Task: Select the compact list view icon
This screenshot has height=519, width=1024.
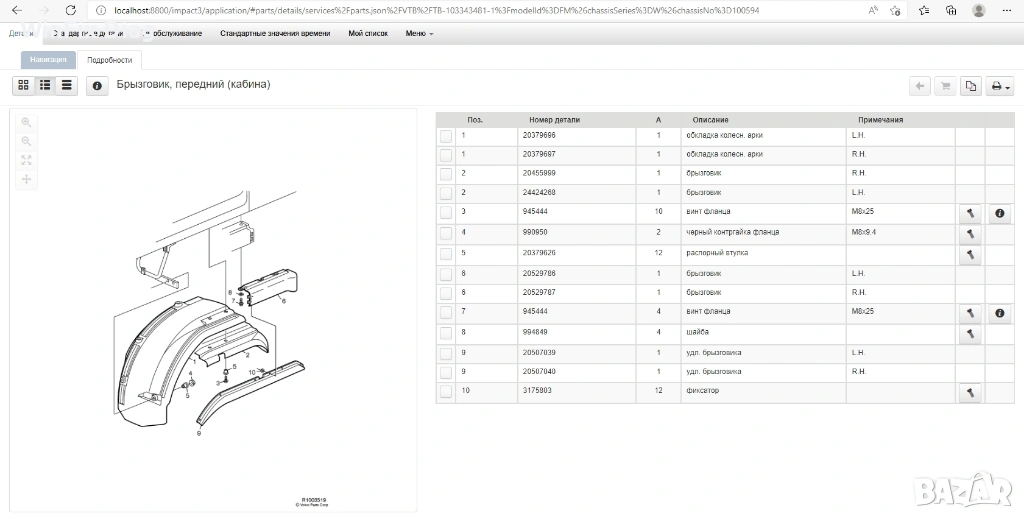Action: [x=66, y=86]
